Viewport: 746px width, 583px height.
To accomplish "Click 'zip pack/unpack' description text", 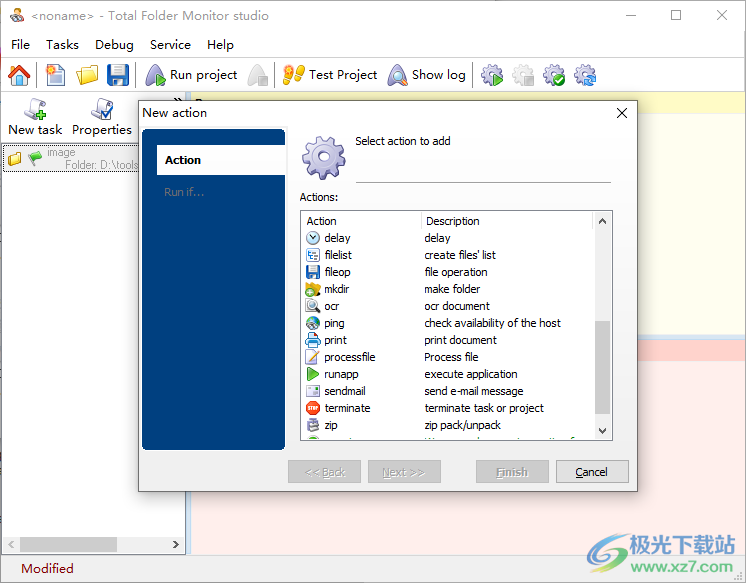I will tap(462, 425).
